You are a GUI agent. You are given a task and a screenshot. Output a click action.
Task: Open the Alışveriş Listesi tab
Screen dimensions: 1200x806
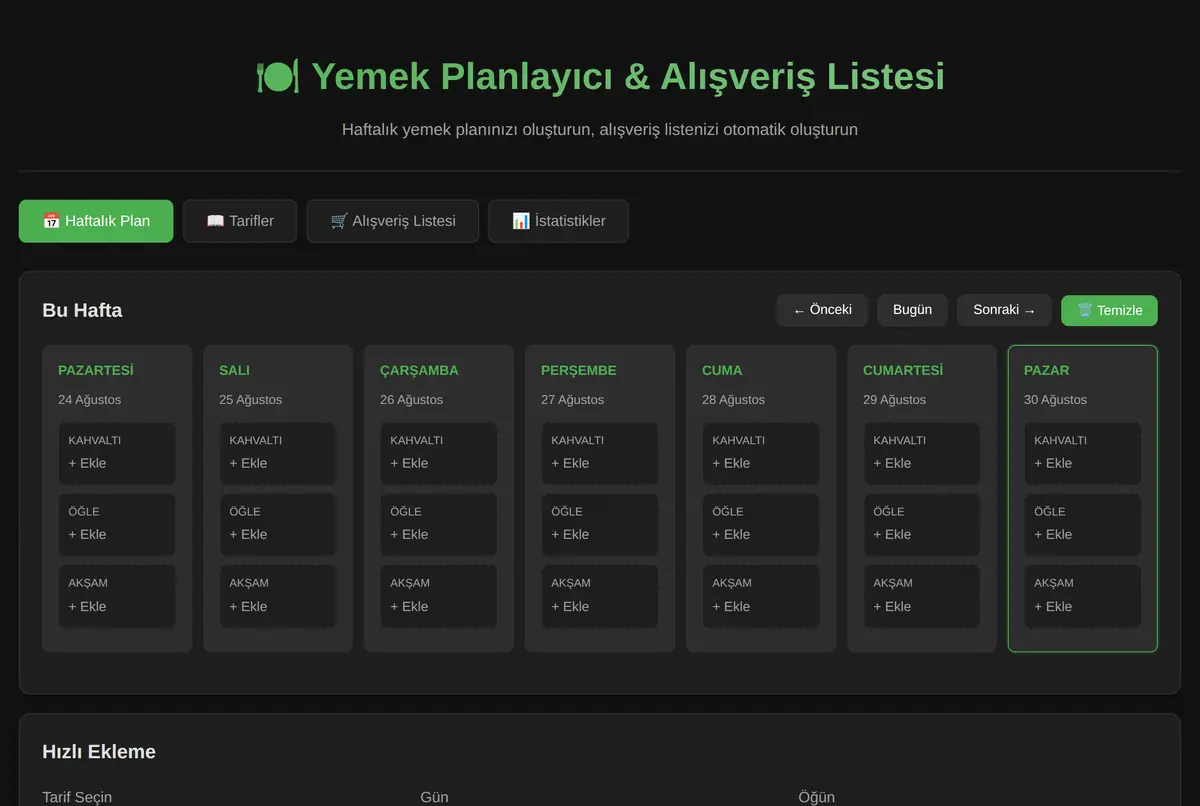coord(393,221)
